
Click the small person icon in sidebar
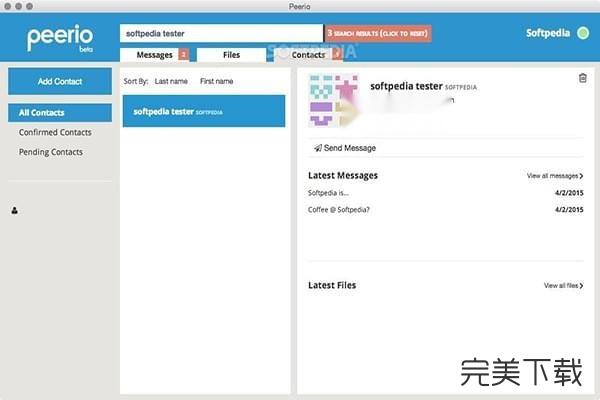[x=15, y=211]
